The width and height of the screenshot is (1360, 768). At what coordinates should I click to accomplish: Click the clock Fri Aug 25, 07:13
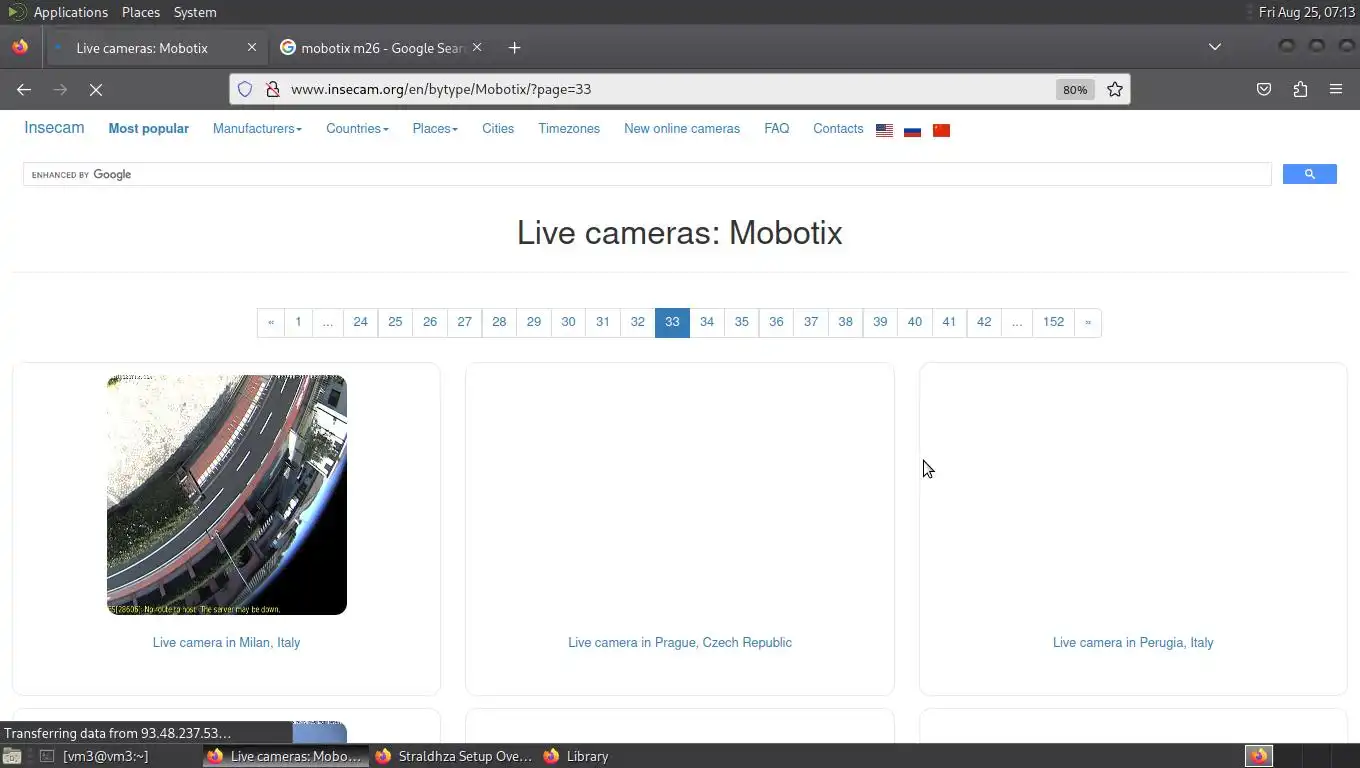tap(1306, 12)
